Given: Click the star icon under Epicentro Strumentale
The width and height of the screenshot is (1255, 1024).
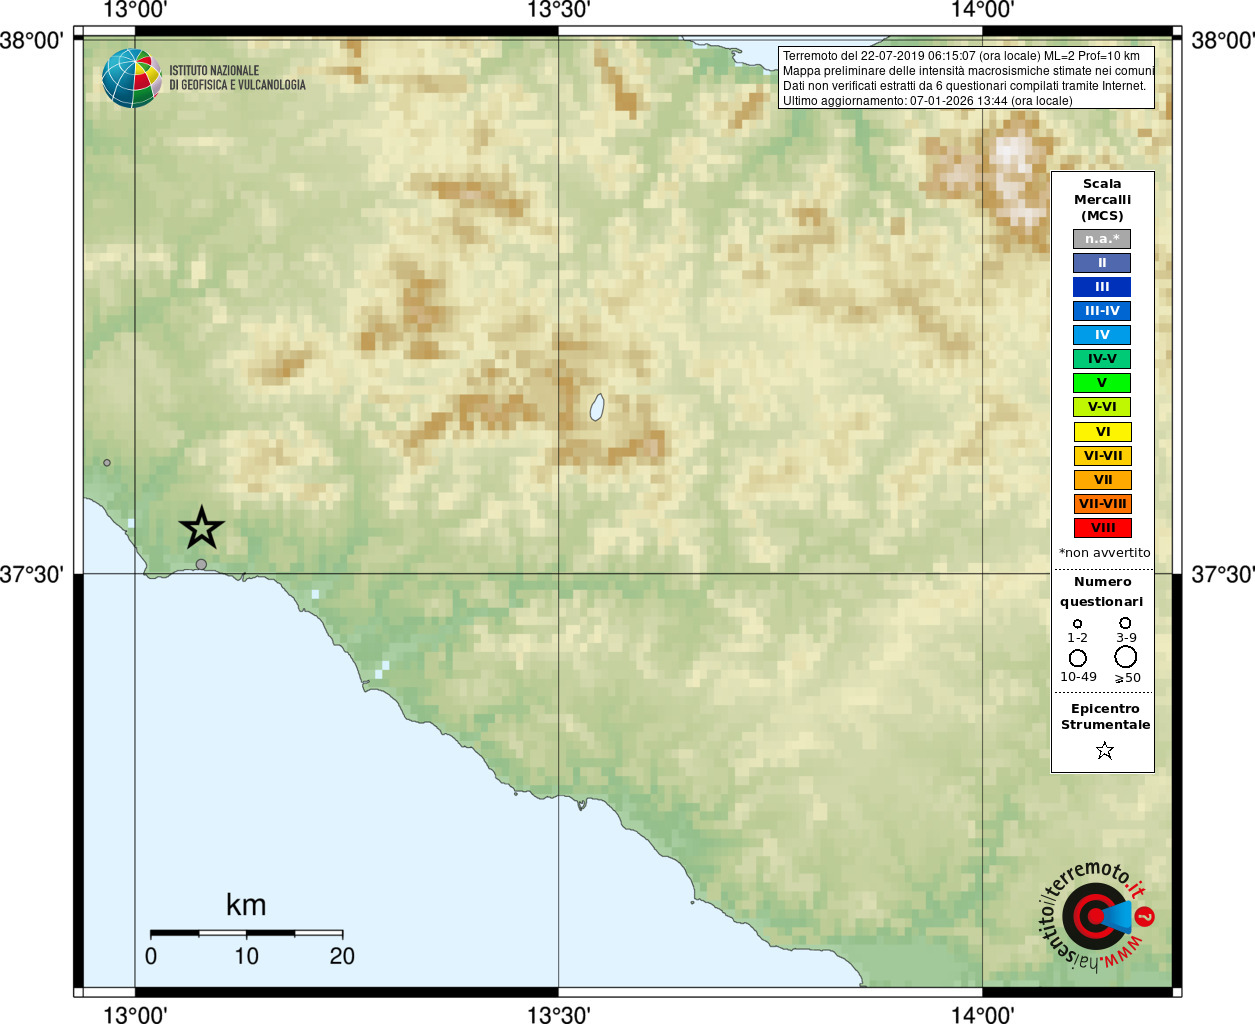Looking at the screenshot, I should [x=1104, y=750].
